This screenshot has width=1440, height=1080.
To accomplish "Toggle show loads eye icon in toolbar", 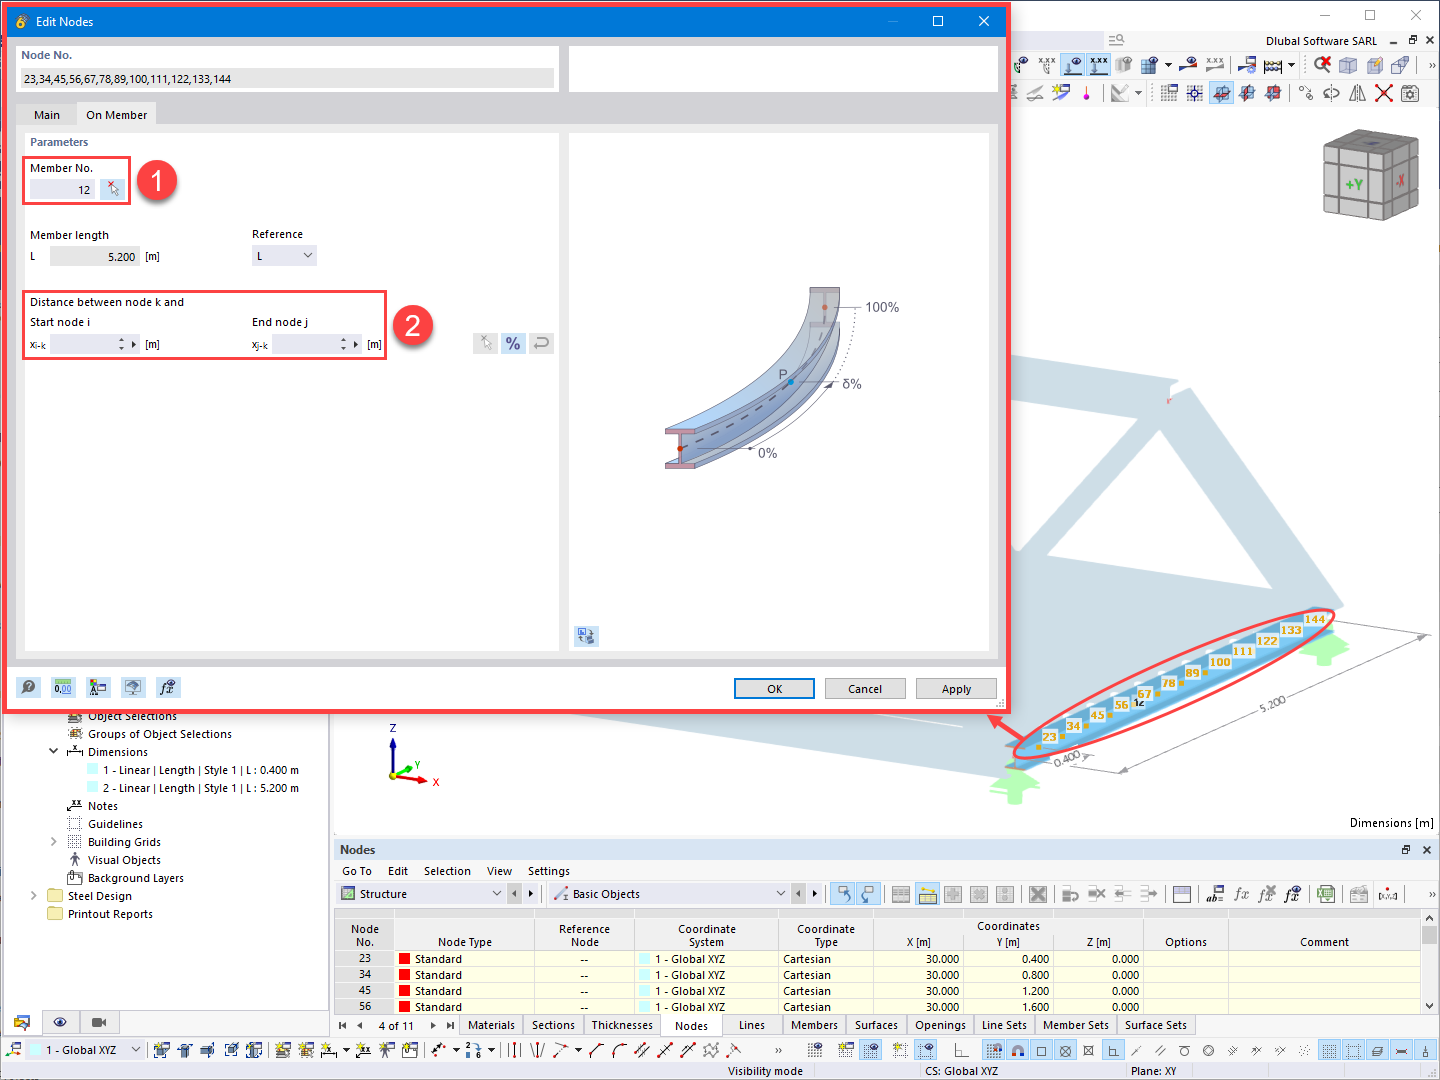I will point(1073,65).
